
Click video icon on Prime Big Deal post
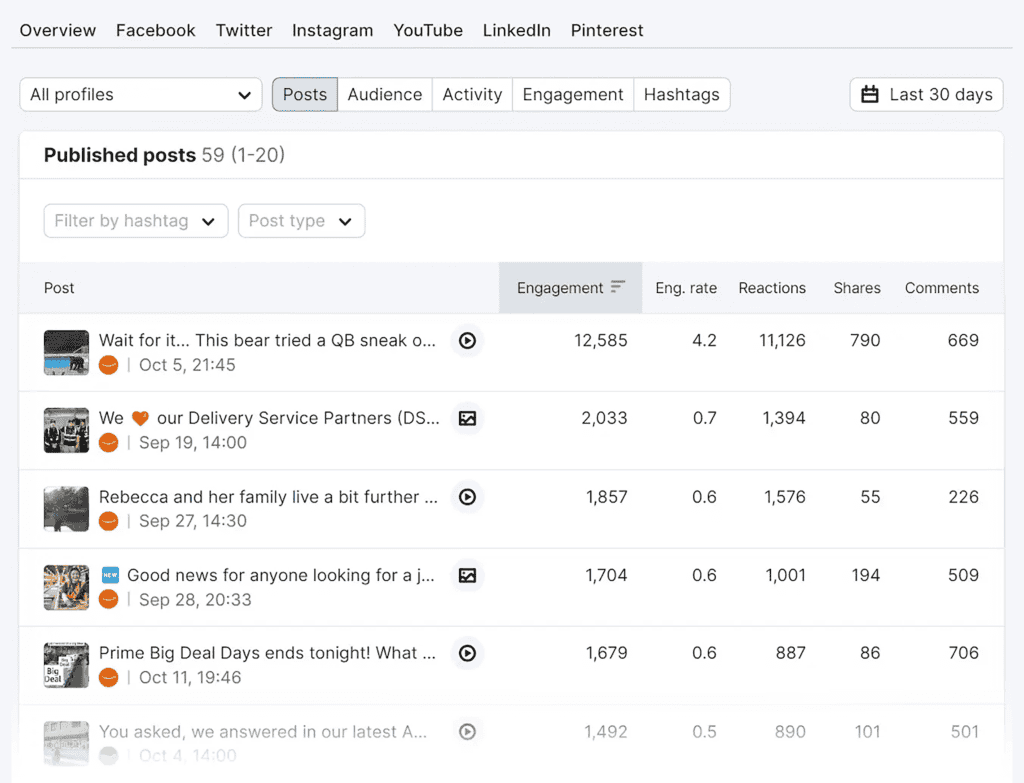pos(467,653)
